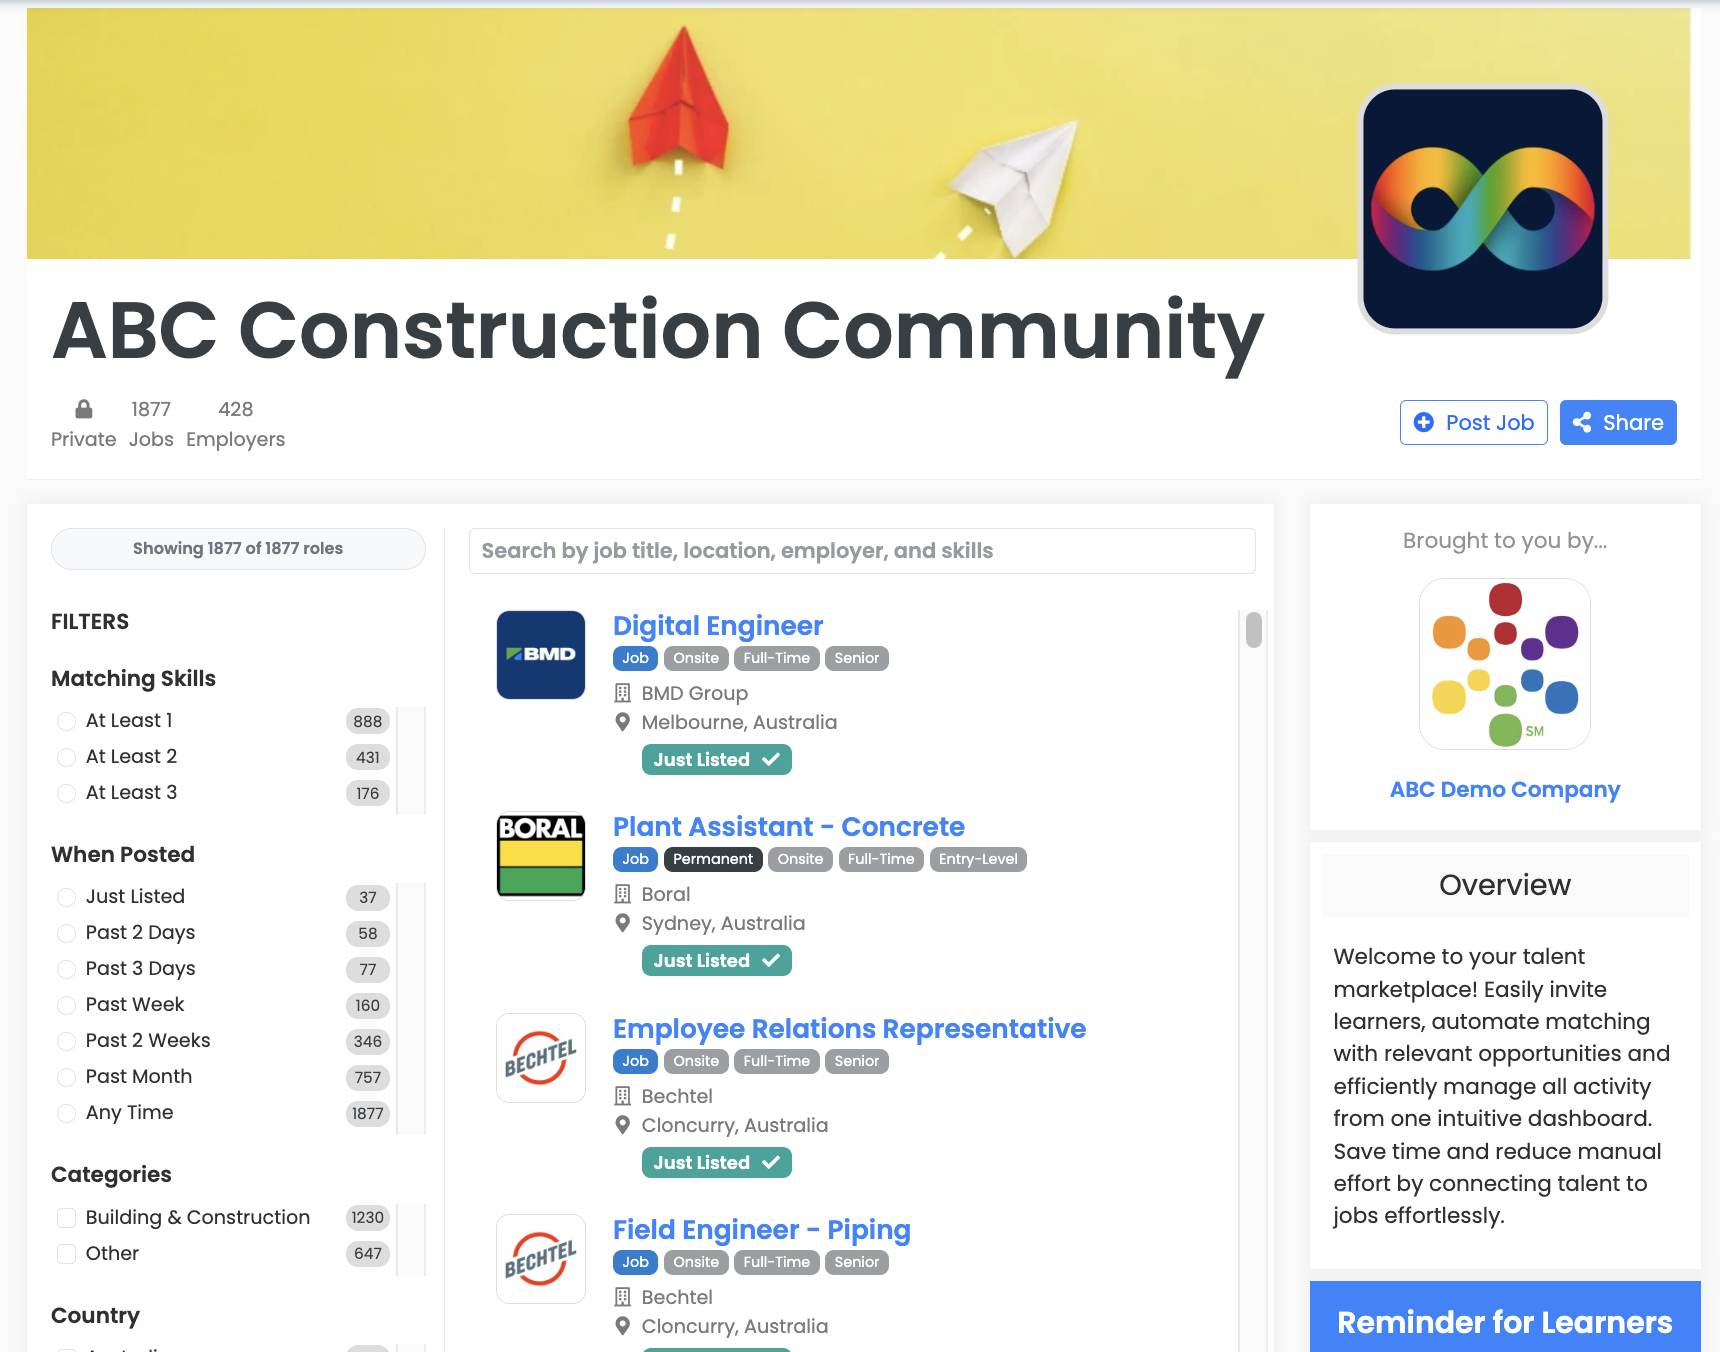Open the Boral logo thumbnail
This screenshot has height=1352, width=1720.
[541, 856]
